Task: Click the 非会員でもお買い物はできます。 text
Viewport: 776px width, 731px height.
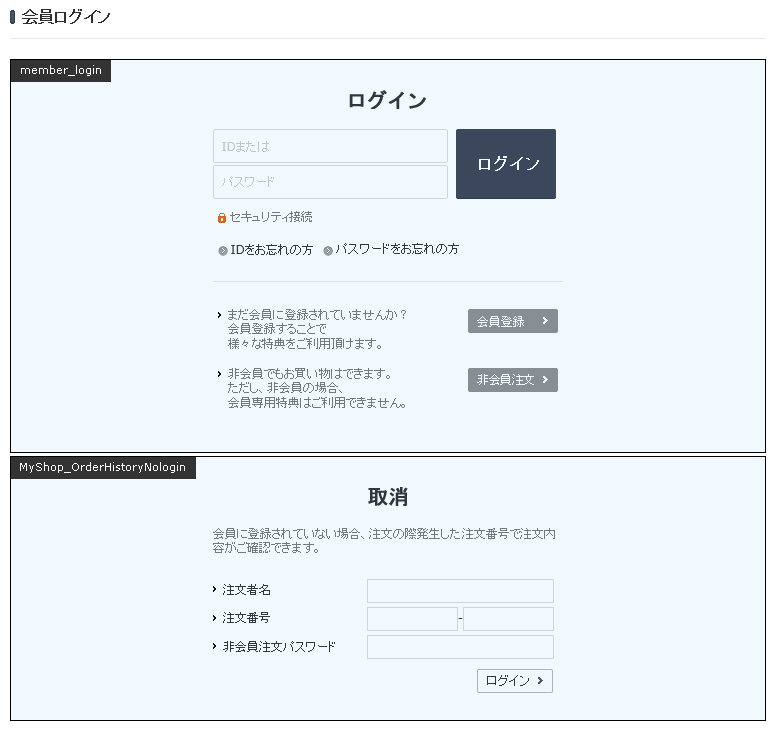Action: click(309, 374)
